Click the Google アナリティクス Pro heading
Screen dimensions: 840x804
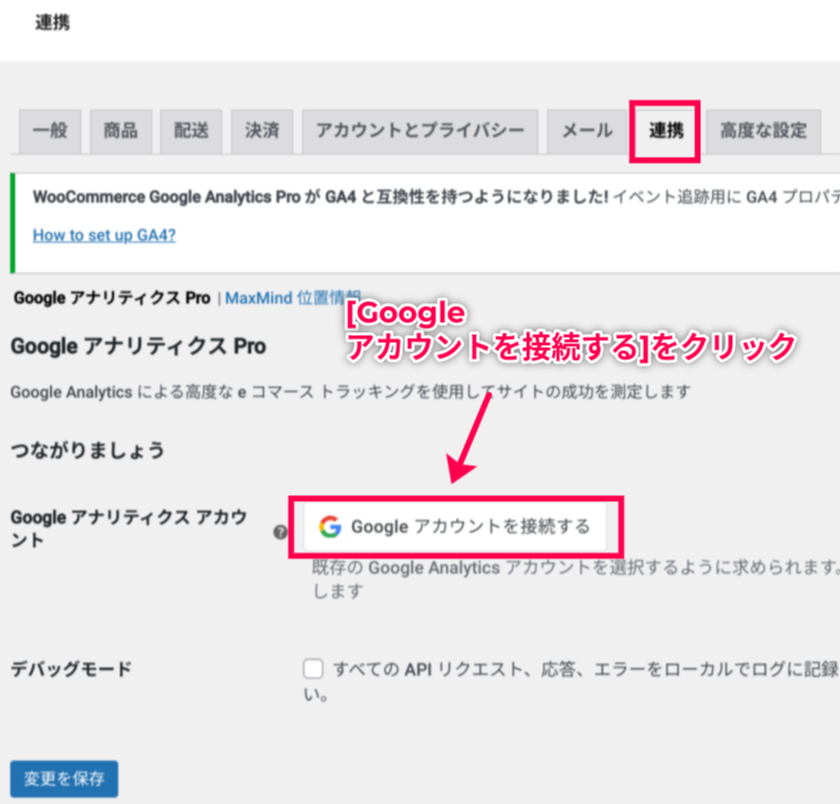138,346
